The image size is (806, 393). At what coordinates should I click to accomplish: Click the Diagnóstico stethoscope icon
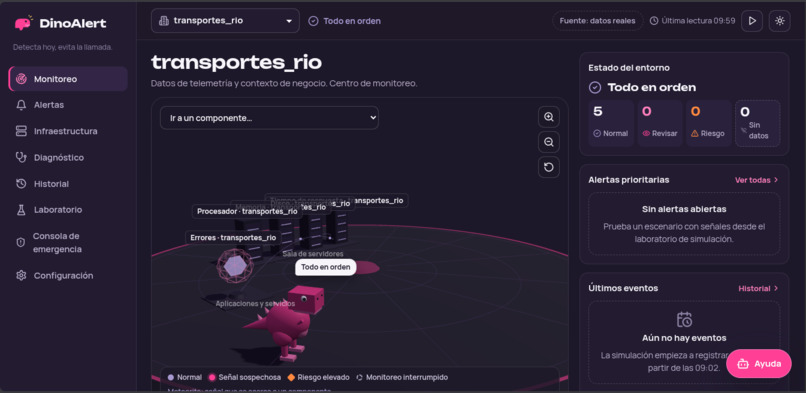click(x=21, y=157)
